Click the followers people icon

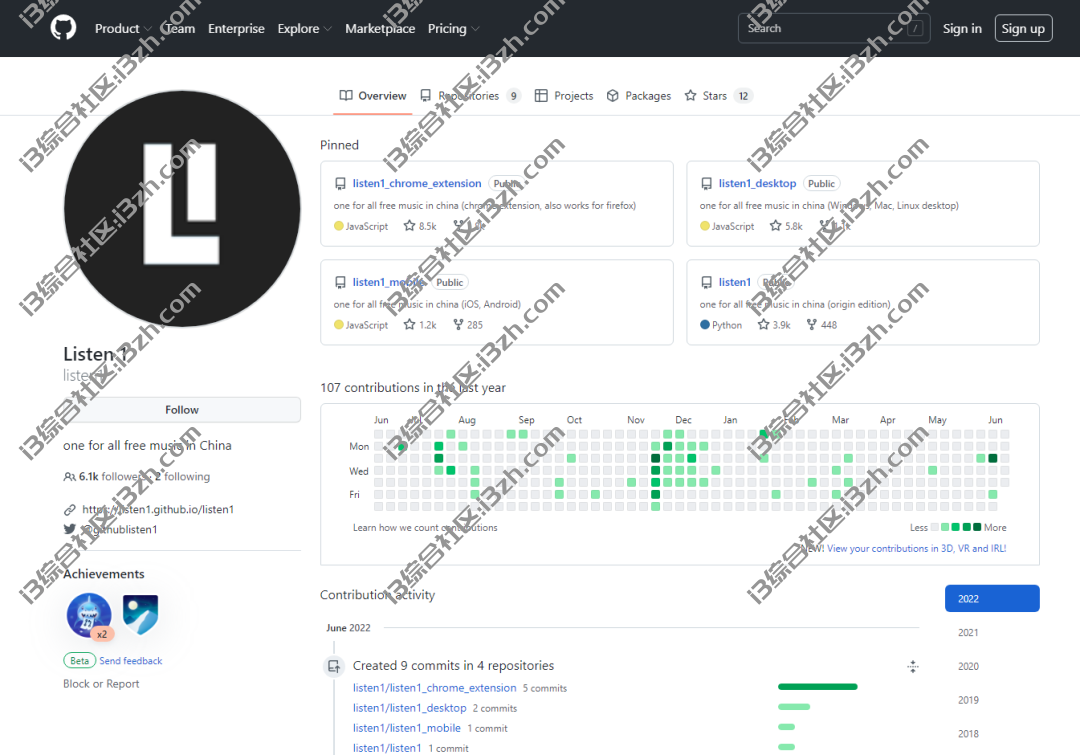70,477
